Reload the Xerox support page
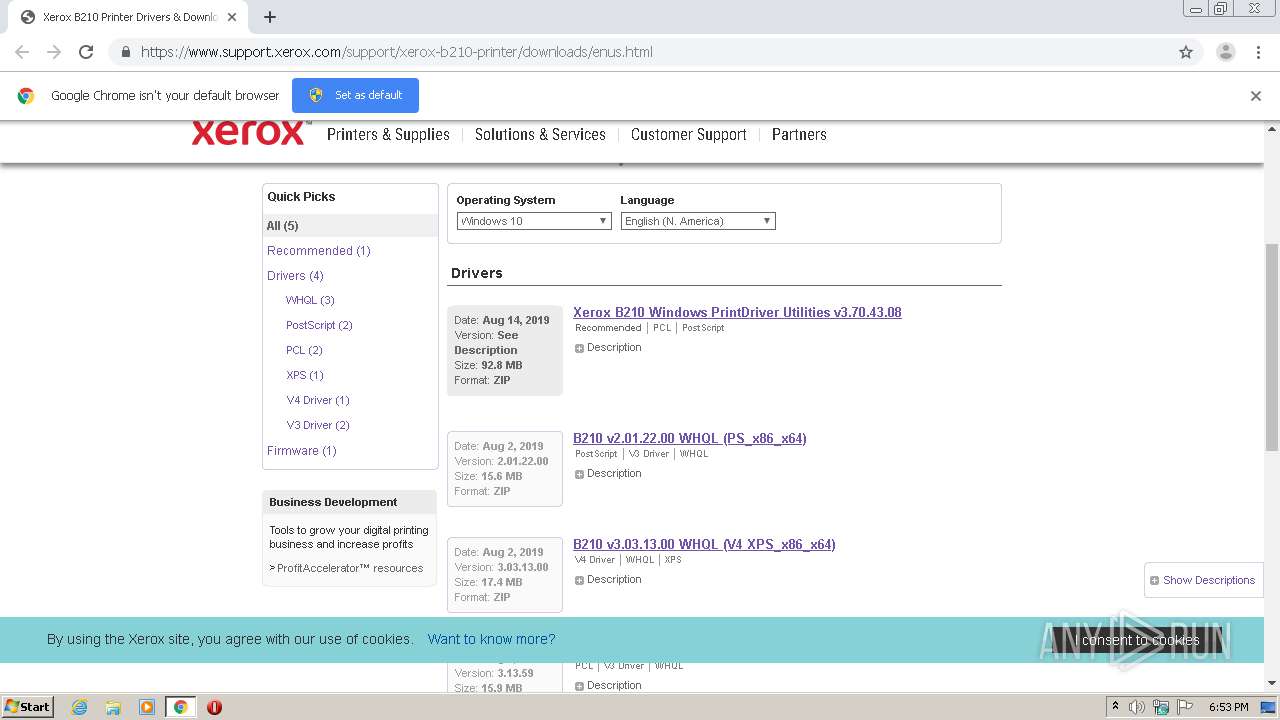The image size is (1280, 720). pyautogui.click(x=86, y=52)
